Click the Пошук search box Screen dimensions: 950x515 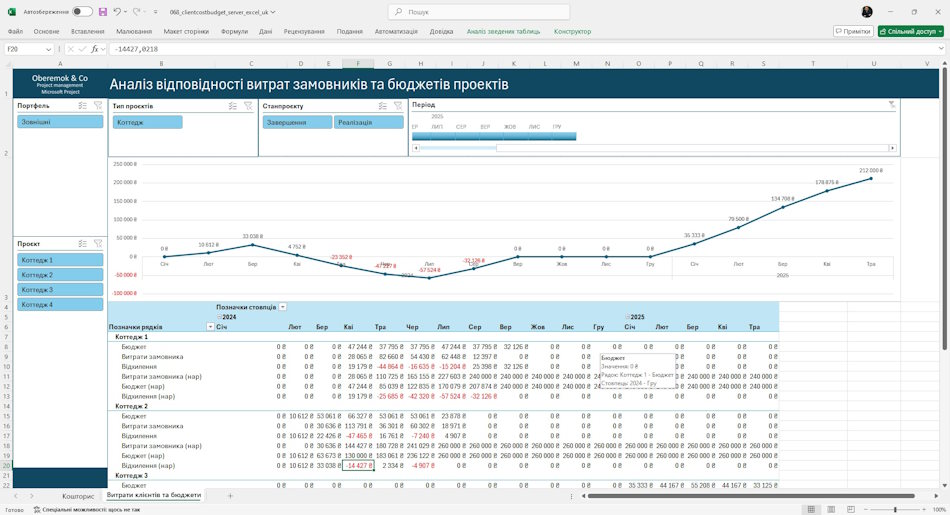click(479, 12)
